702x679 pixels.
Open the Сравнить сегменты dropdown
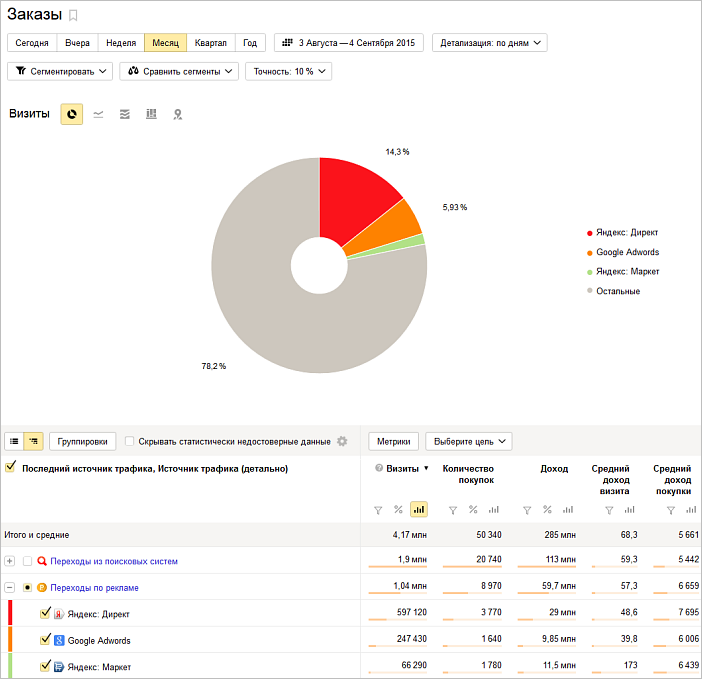[179, 72]
